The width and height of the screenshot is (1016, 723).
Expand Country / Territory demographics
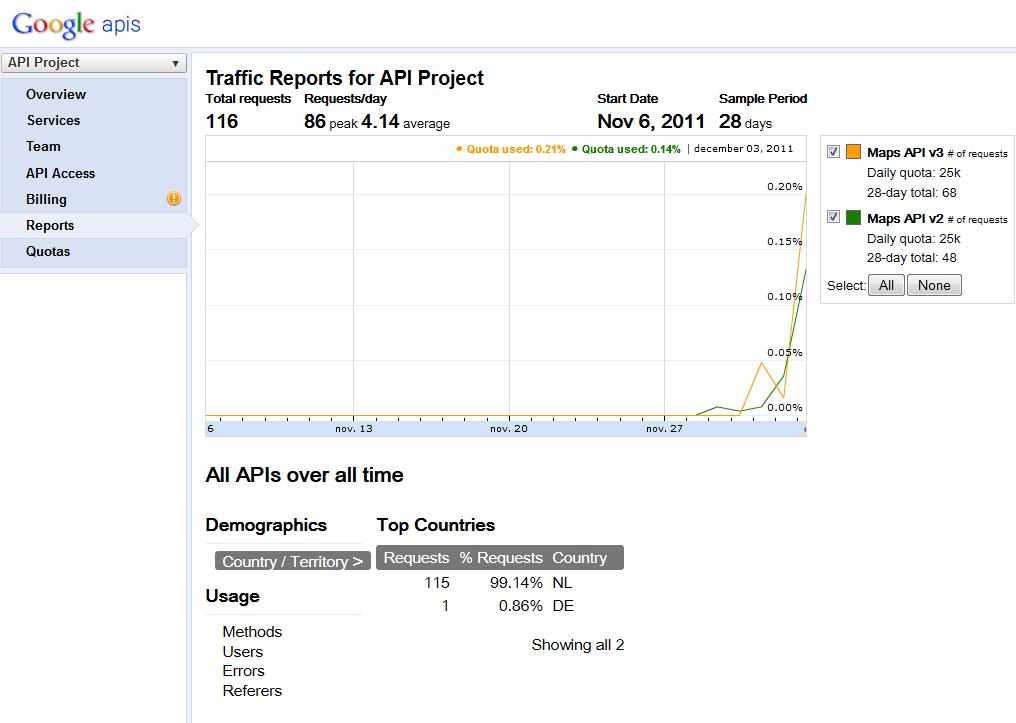(x=292, y=561)
